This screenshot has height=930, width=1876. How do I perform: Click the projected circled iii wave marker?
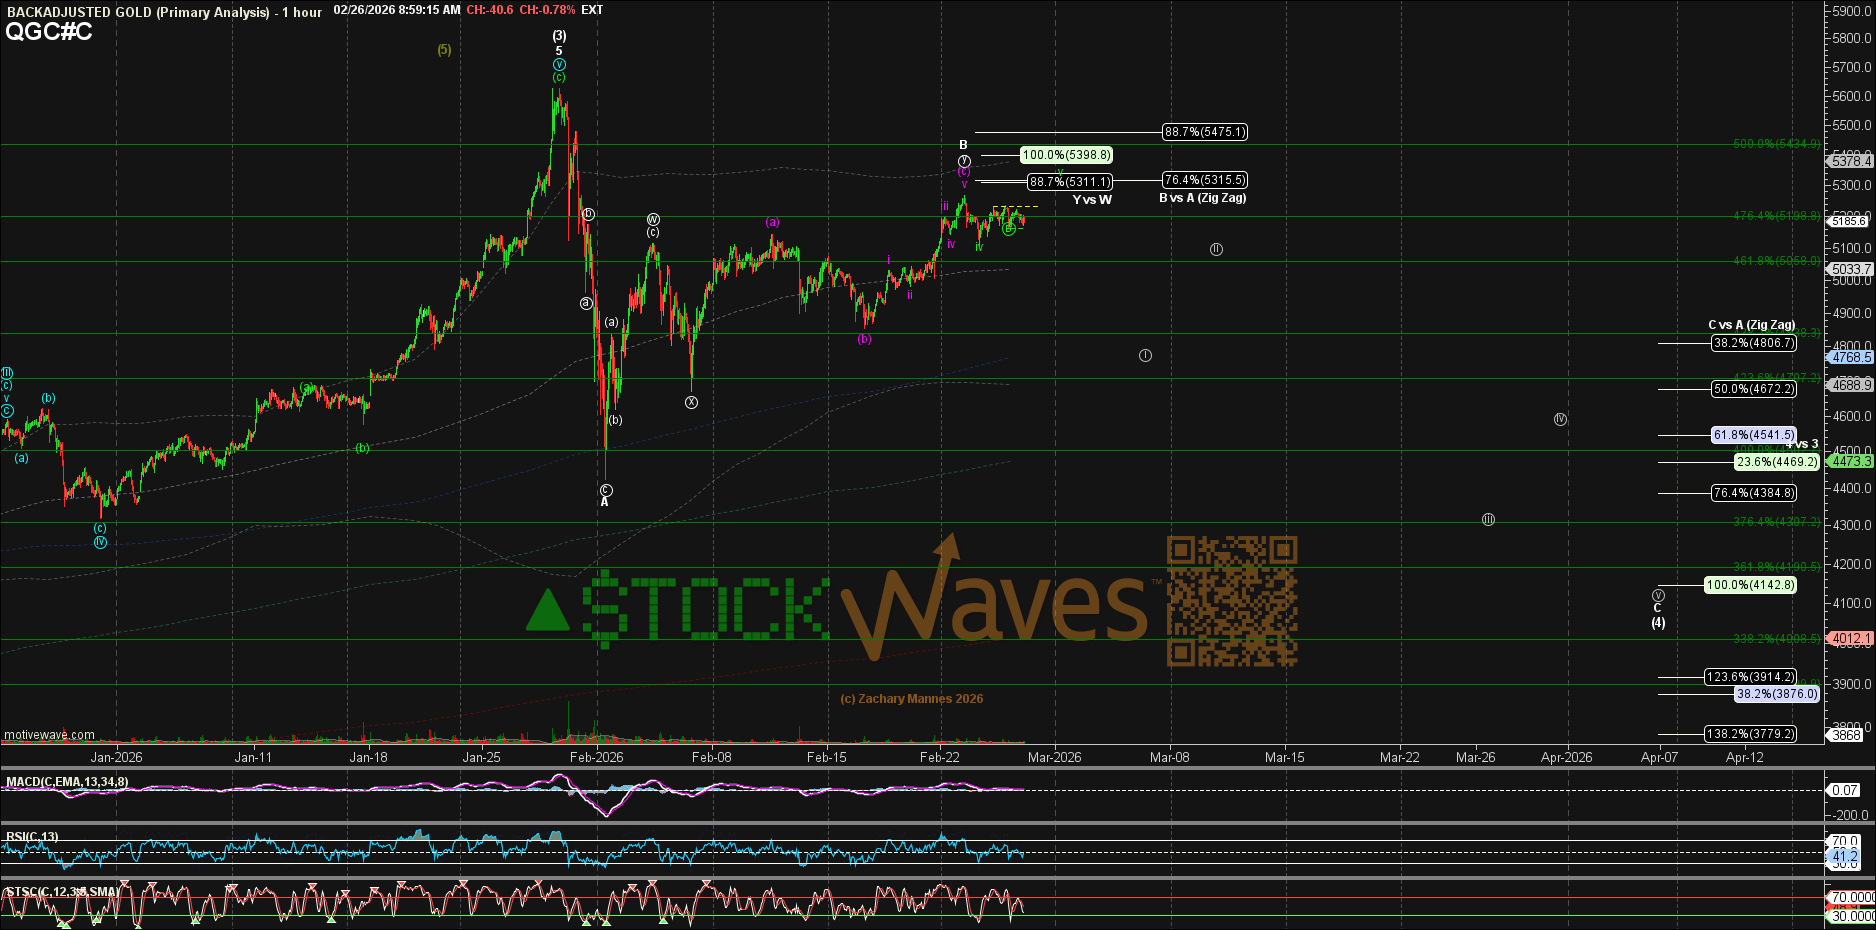tap(1488, 520)
